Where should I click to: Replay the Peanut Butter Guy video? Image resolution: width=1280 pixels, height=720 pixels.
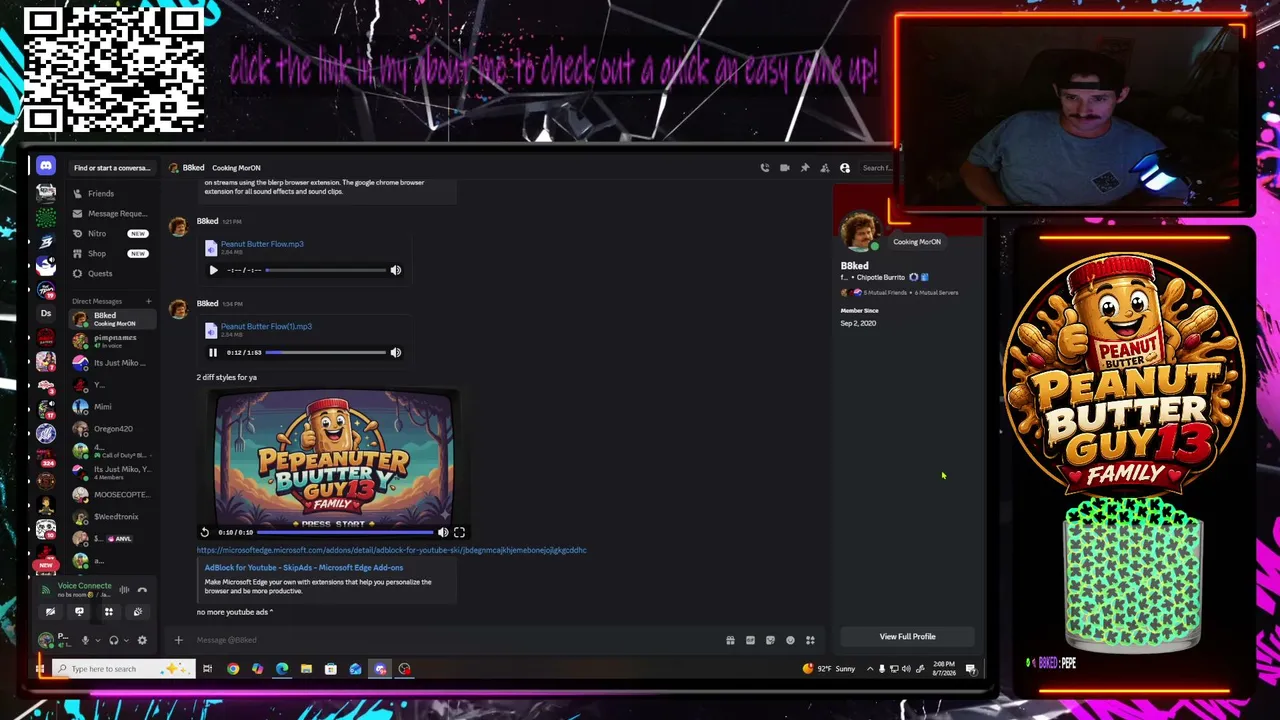click(205, 533)
